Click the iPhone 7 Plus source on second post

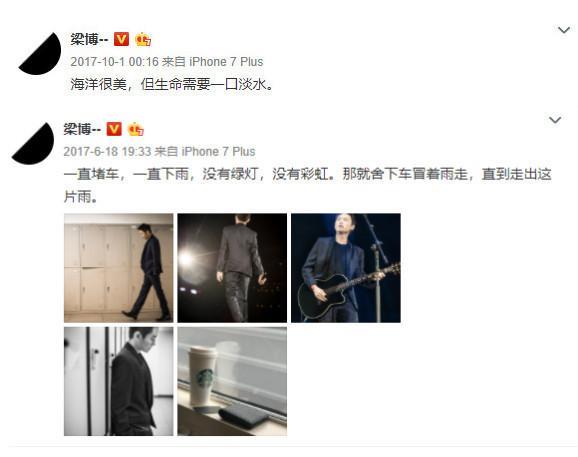point(219,151)
